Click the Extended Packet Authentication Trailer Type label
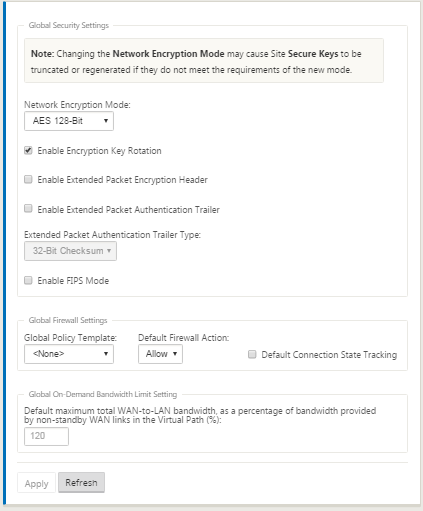Screen dimensions: 423x511 (x=112, y=235)
